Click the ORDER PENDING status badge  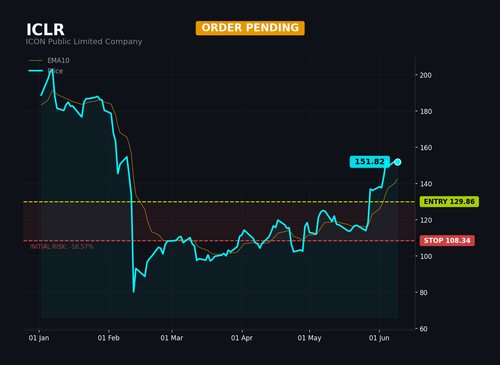pos(250,28)
